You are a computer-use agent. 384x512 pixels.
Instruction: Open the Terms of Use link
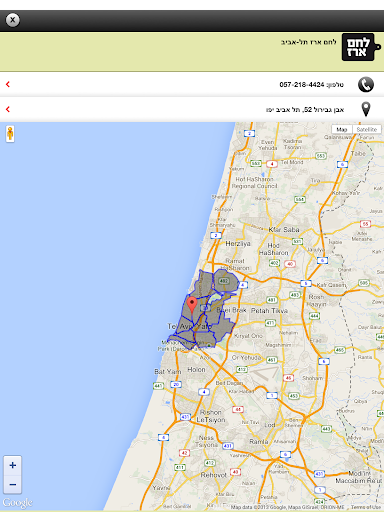click(365, 507)
